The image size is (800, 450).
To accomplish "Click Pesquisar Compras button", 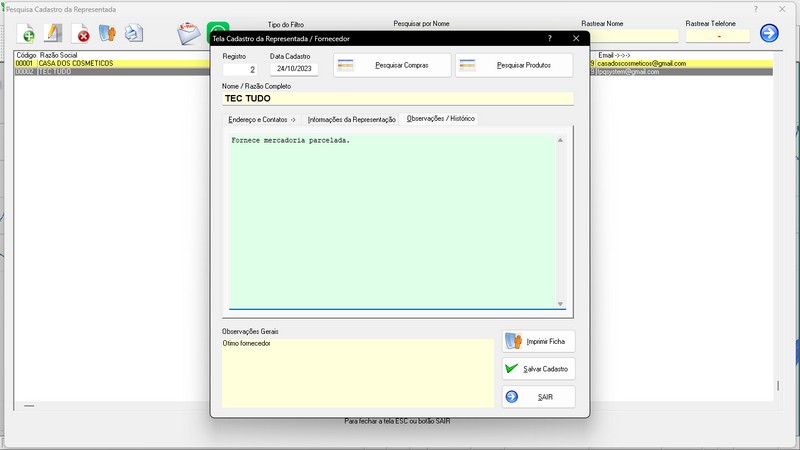I will tap(392, 65).
